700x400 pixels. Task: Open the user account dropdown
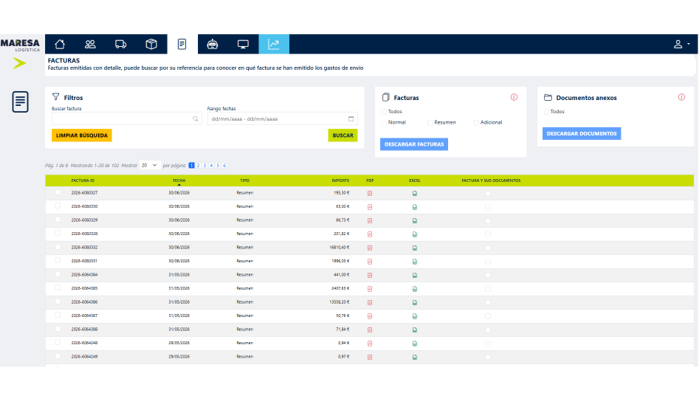point(682,44)
